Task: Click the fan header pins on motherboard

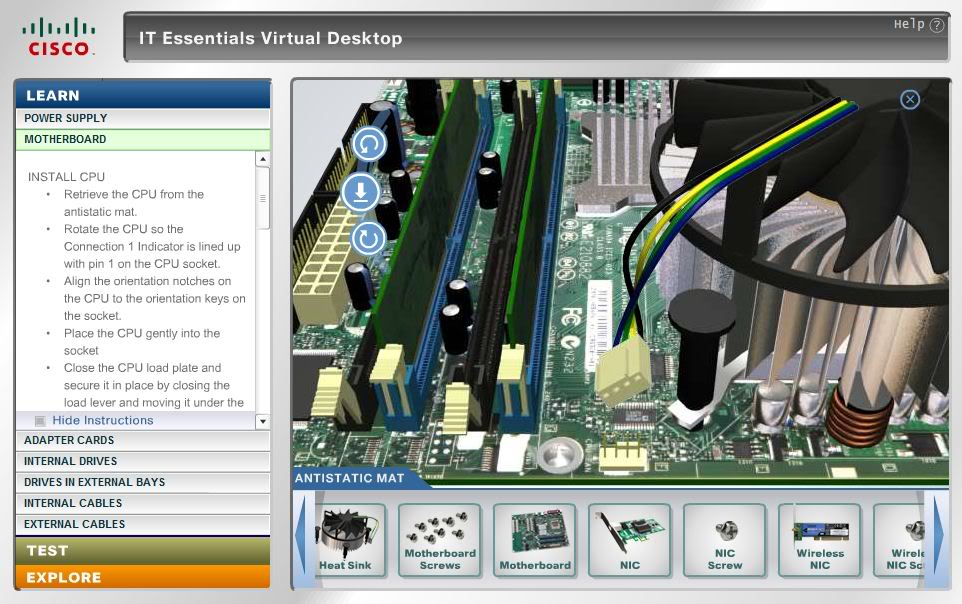Action: (623, 457)
